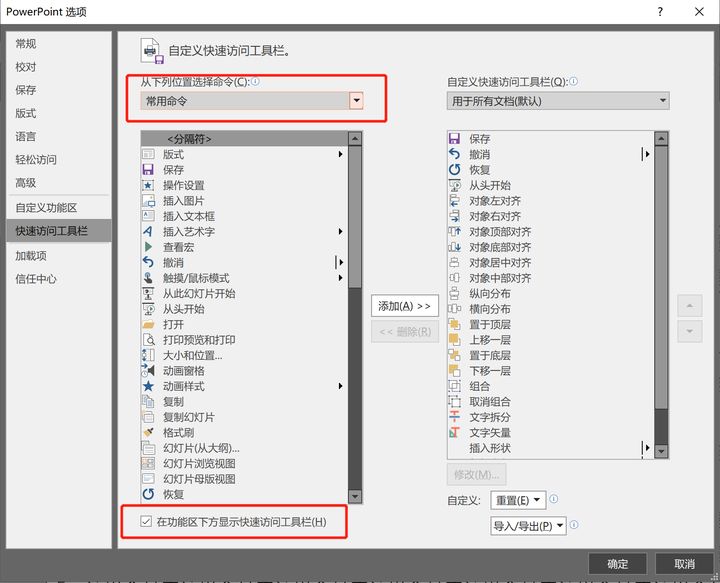This screenshot has height=583, width=720.
Task: Click the 添加(A) >> button
Action: [405, 306]
